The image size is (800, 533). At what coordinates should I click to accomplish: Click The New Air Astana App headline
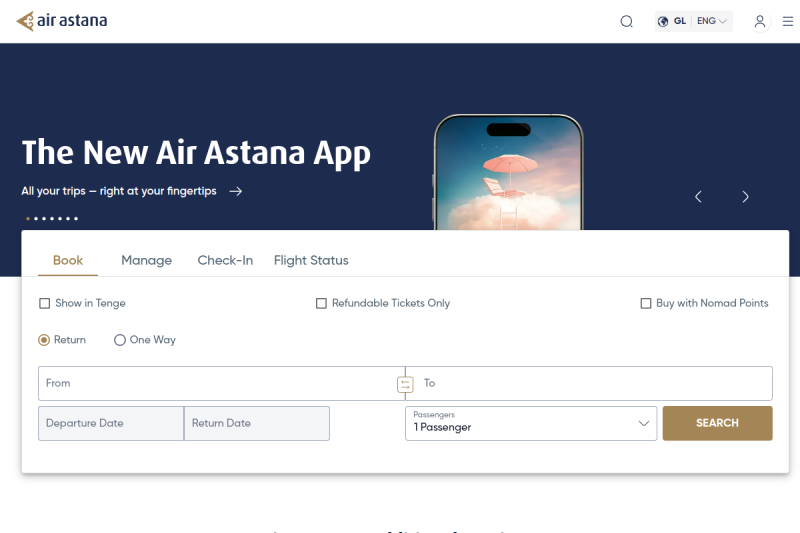coord(196,153)
